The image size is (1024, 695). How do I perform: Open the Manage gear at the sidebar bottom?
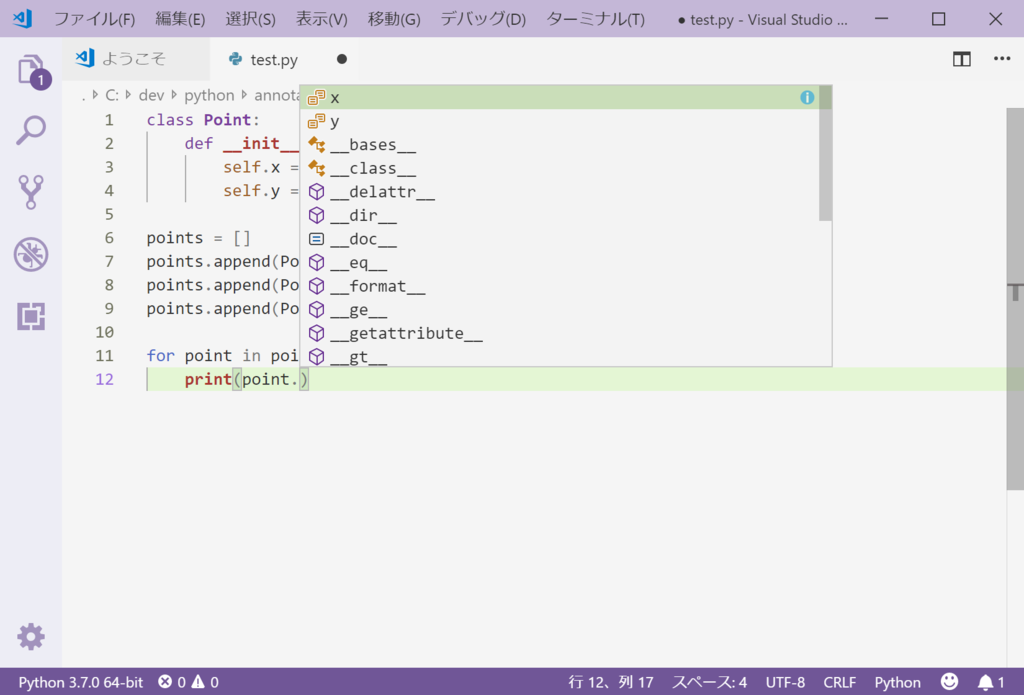click(31, 636)
